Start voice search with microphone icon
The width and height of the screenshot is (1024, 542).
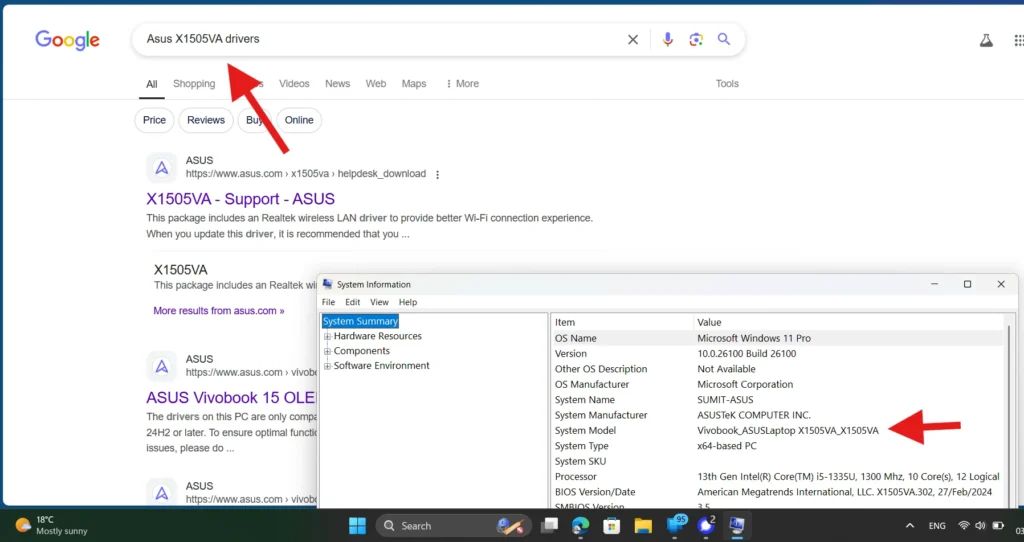coord(667,40)
